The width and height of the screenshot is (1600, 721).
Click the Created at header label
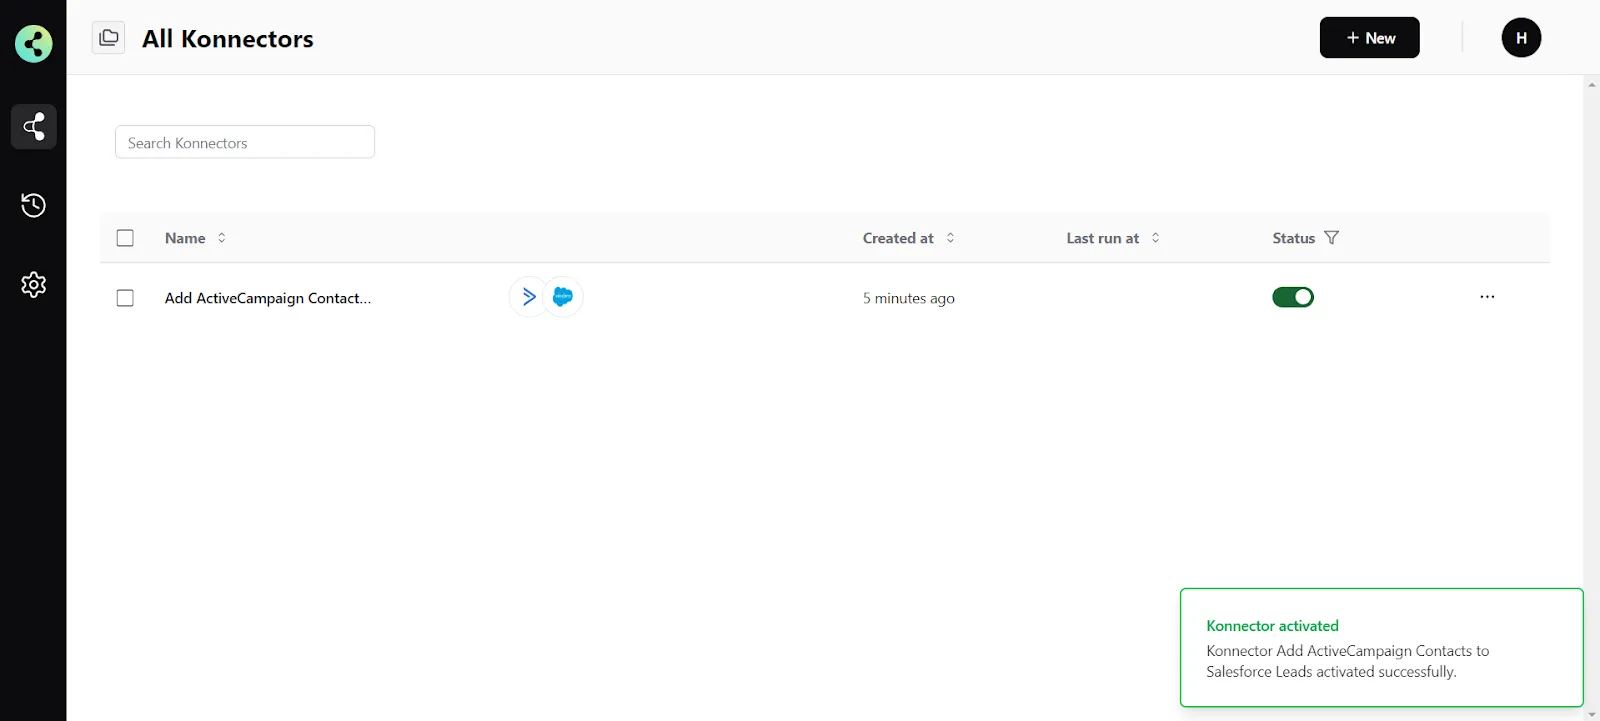[x=898, y=238]
